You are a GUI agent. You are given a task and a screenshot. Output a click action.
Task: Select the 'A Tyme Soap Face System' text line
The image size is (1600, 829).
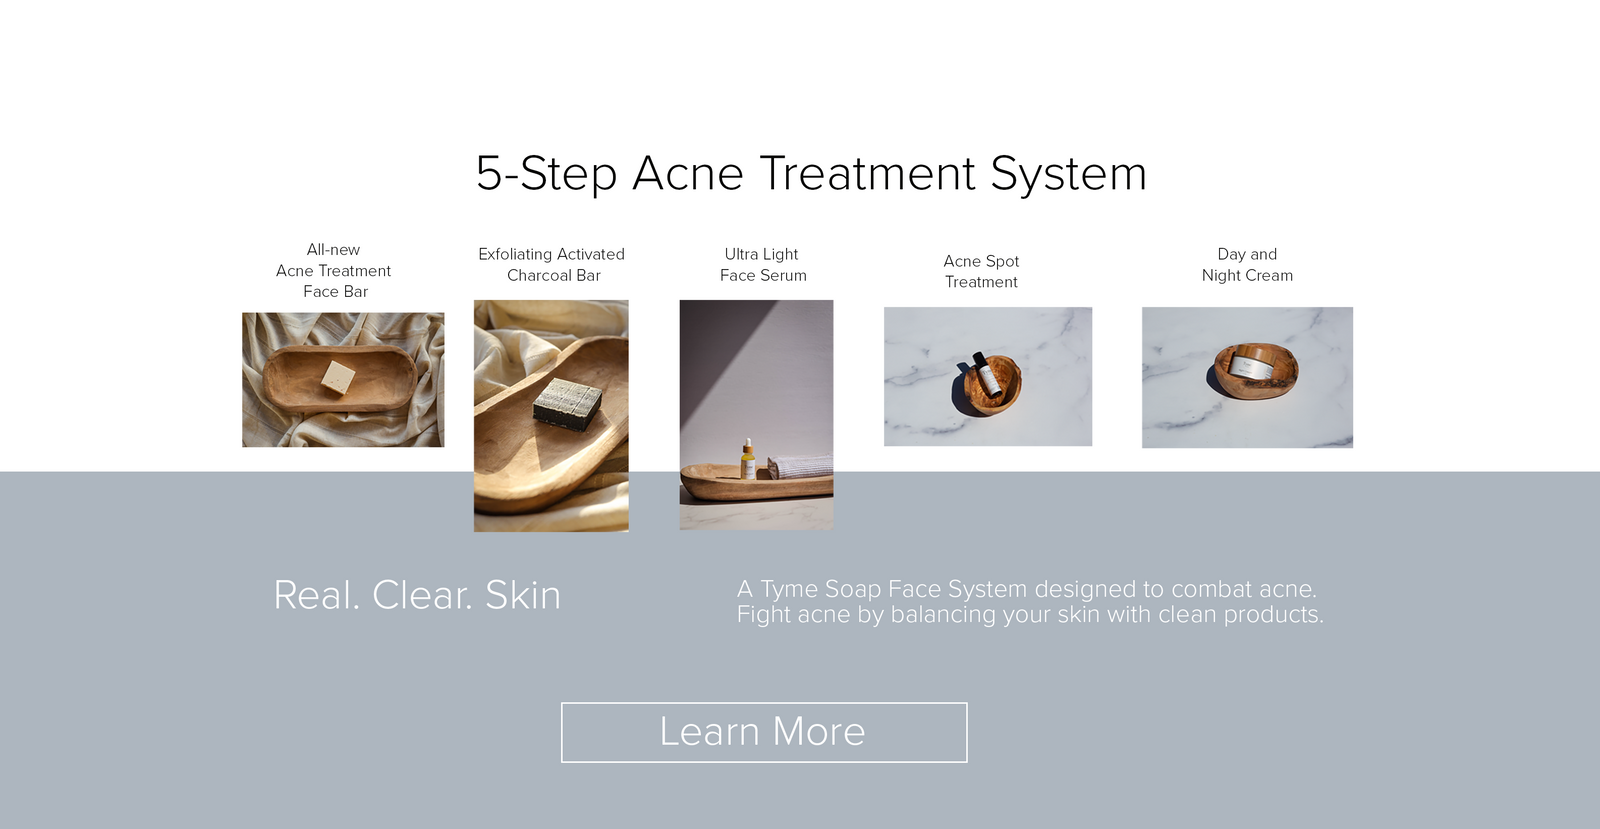point(1027,589)
